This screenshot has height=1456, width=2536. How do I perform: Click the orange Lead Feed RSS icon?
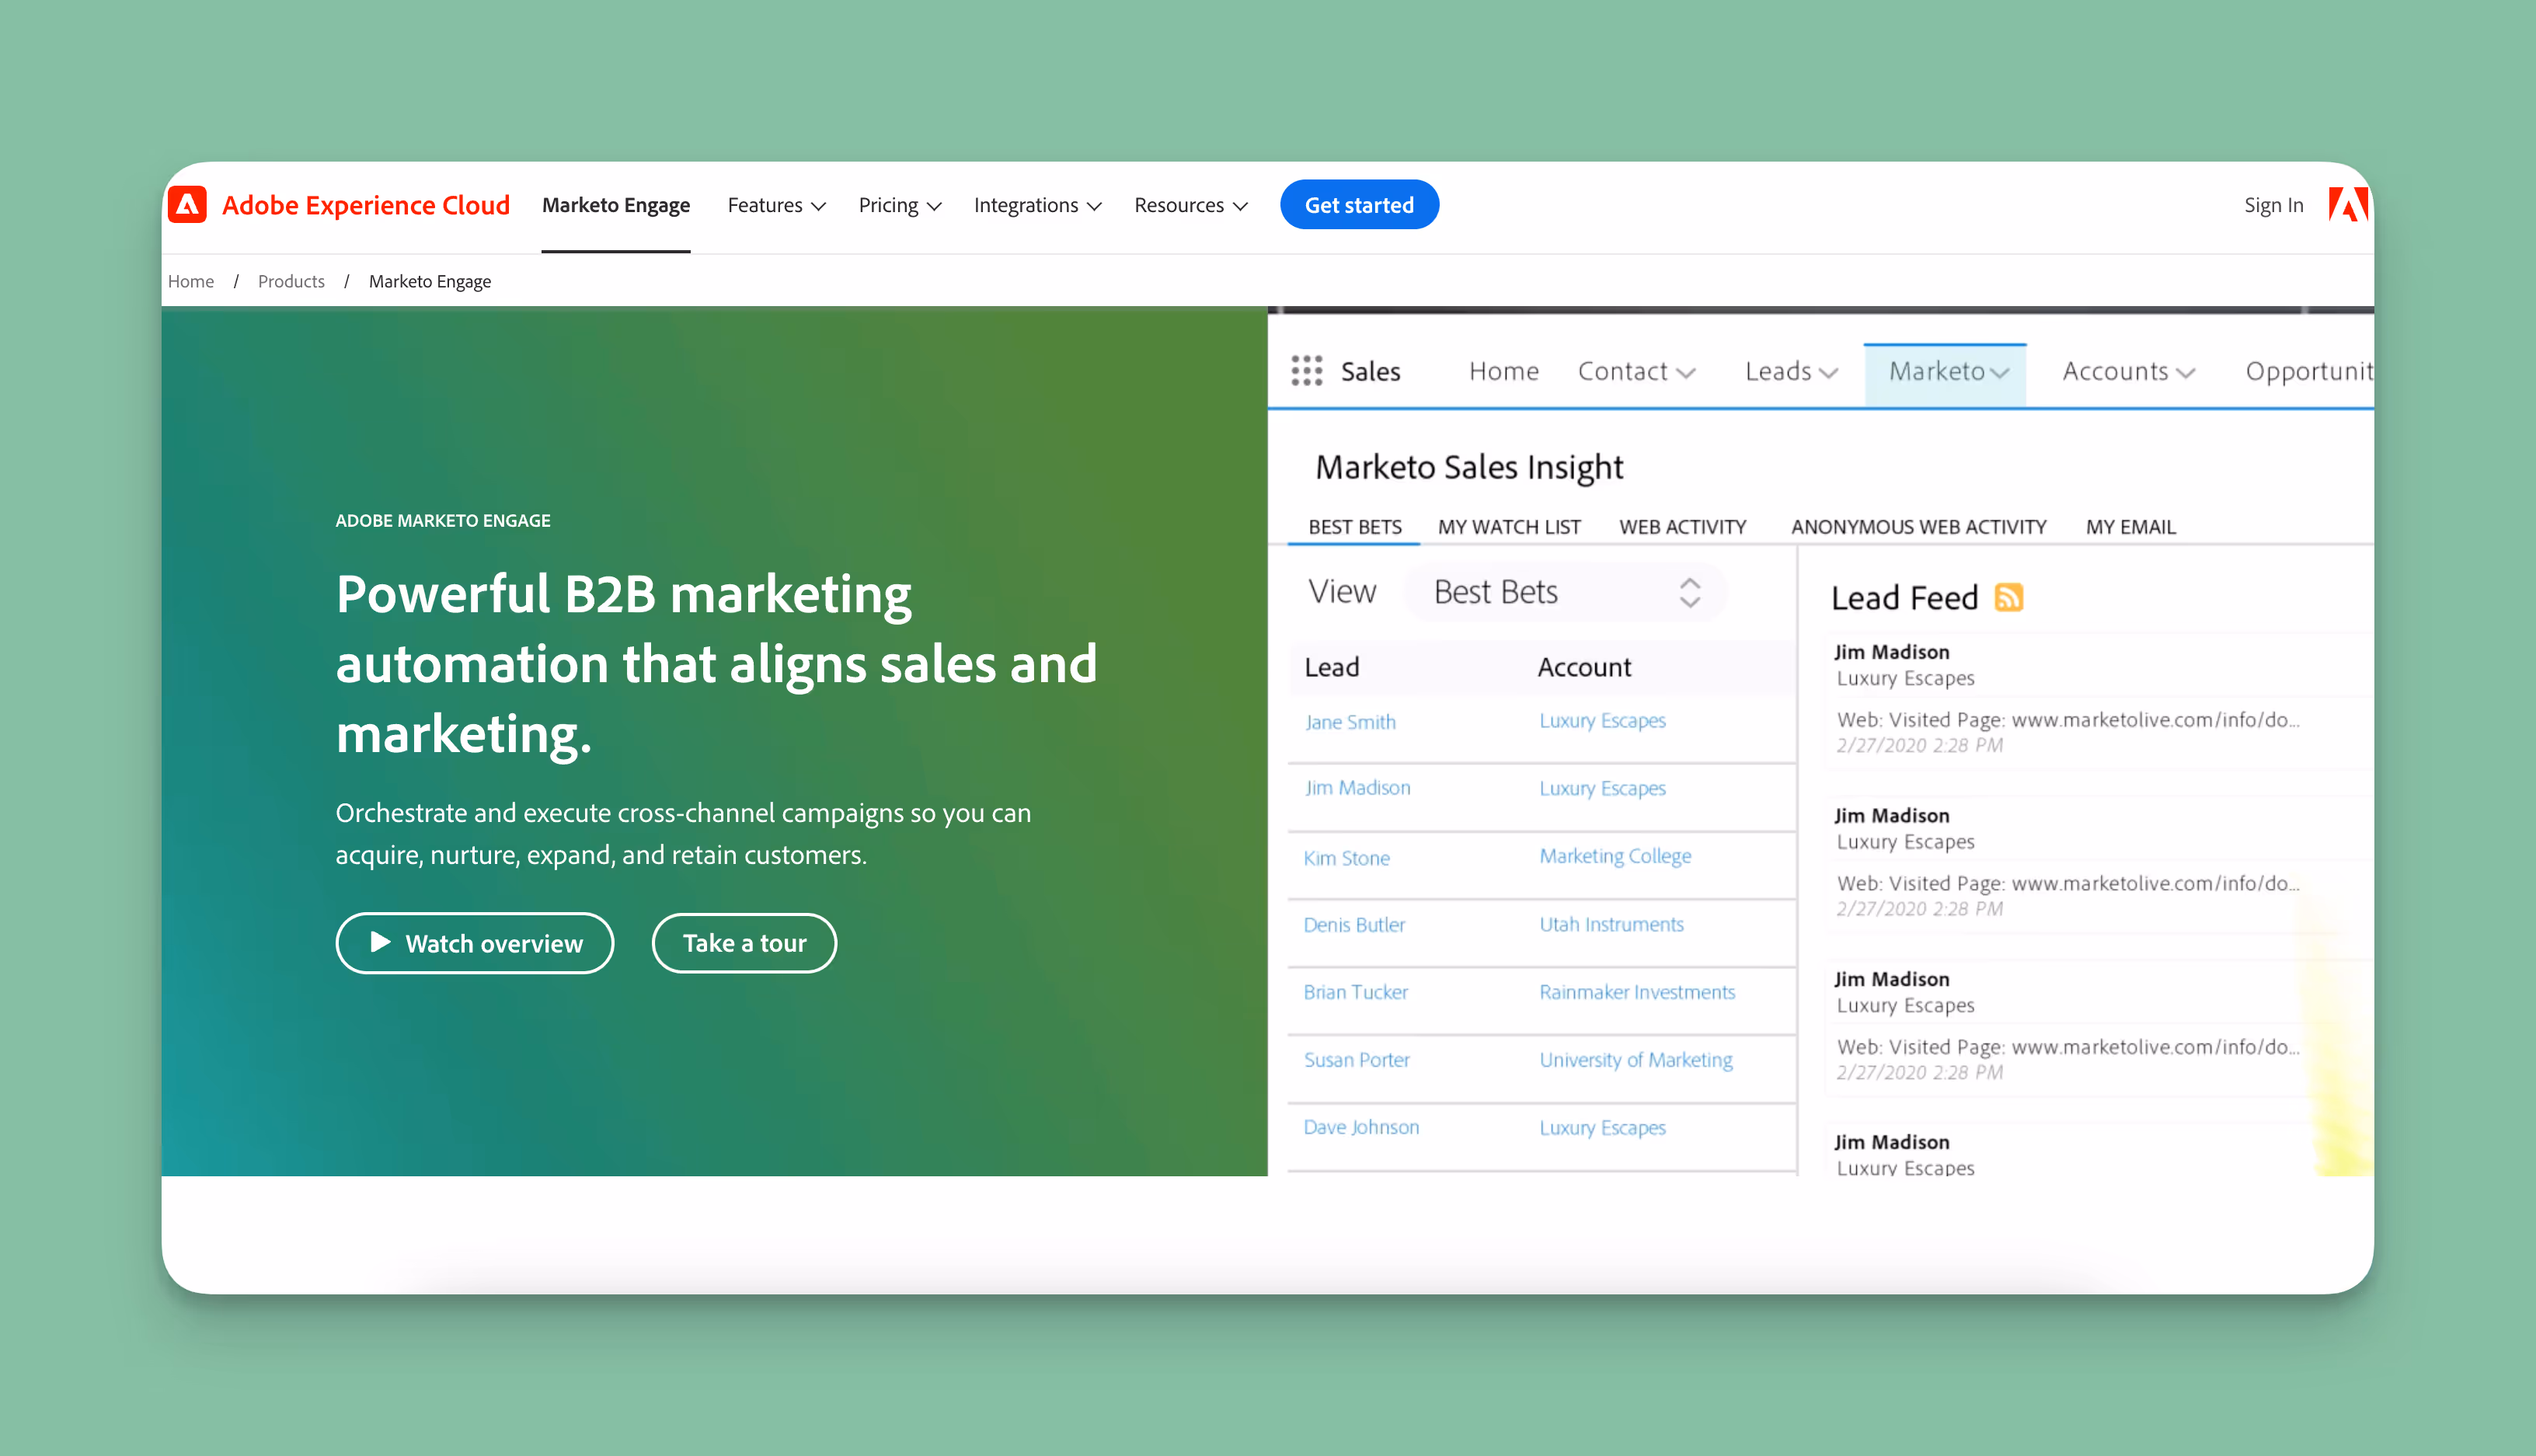(2008, 597)
